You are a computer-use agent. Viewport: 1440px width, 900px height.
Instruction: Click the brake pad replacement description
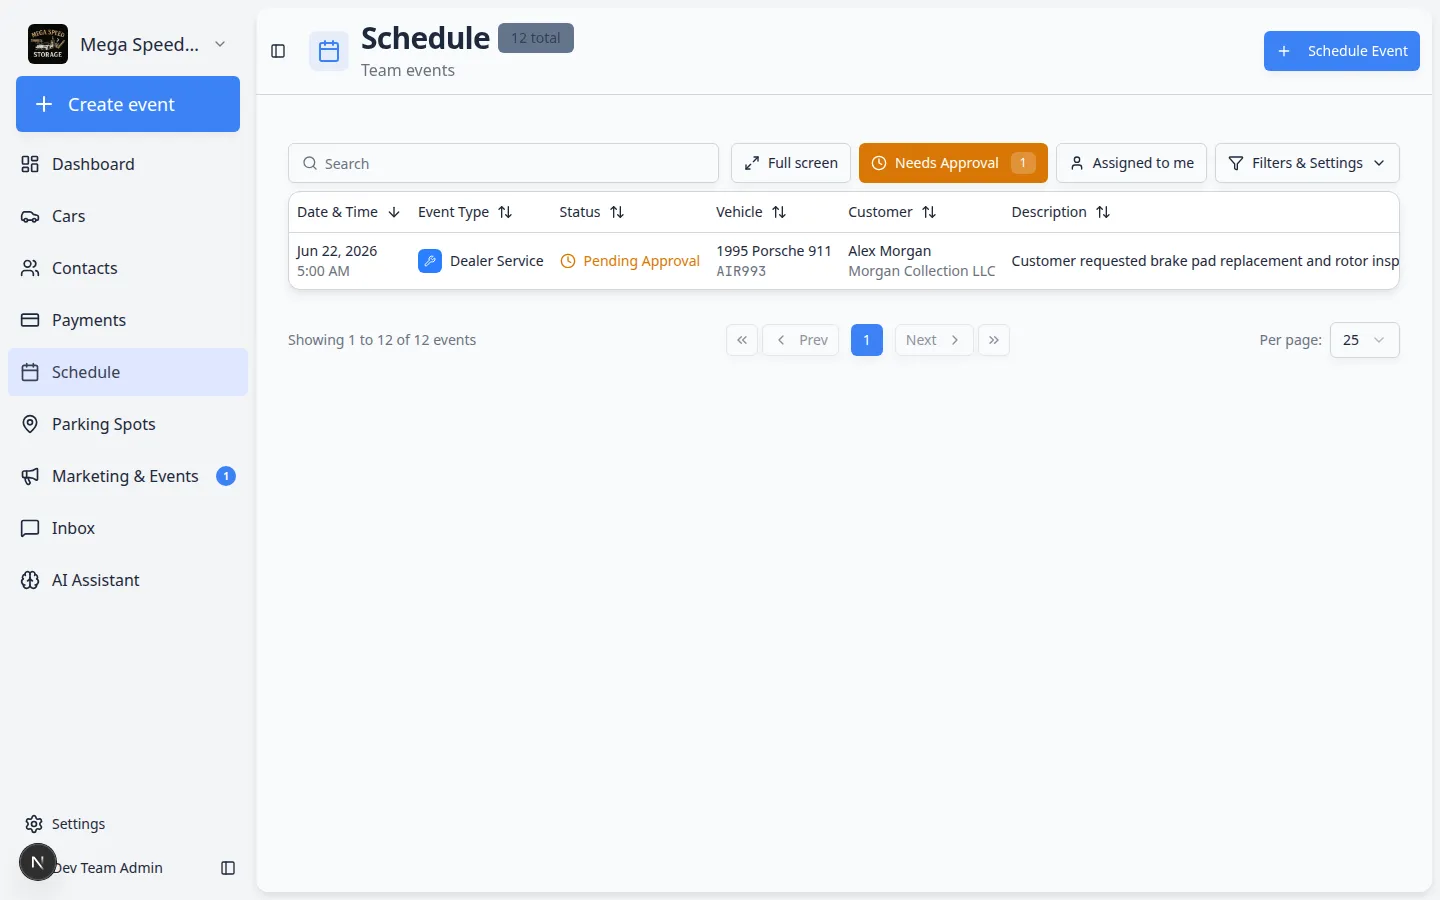pyautogui.click(x=1205, y=261)
